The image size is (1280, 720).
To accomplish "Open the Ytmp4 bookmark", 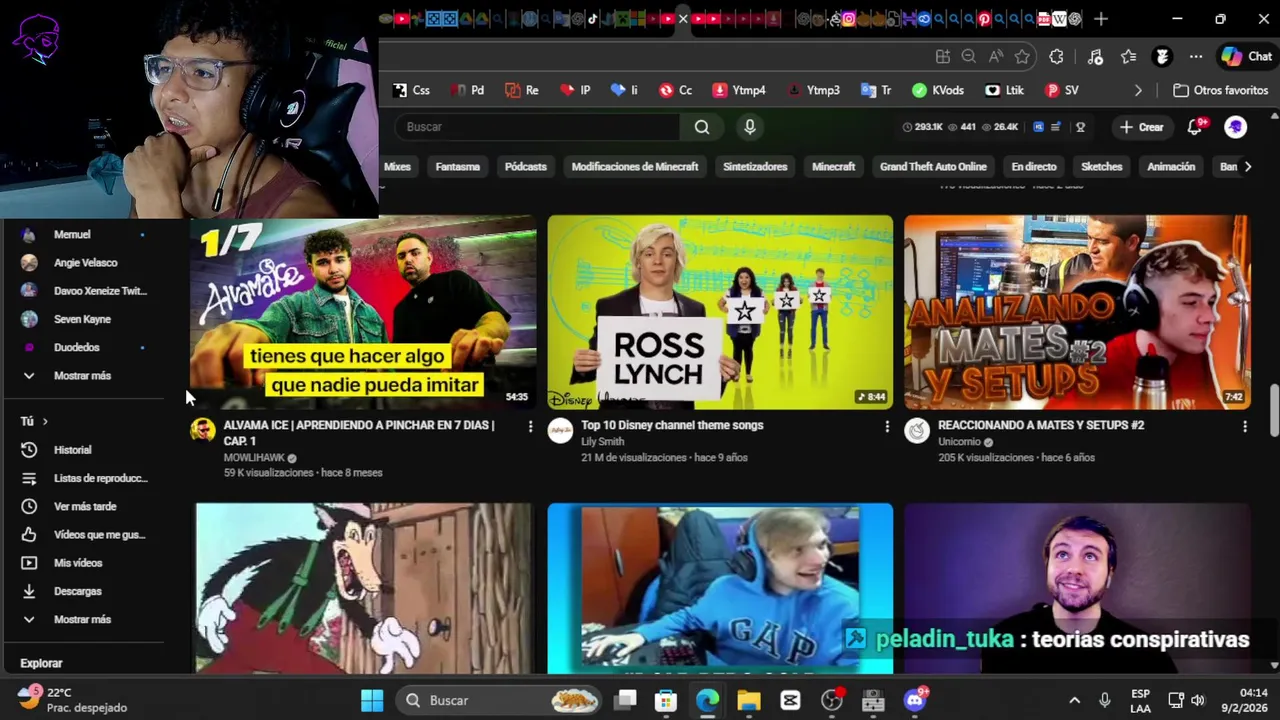I will 739,90.
